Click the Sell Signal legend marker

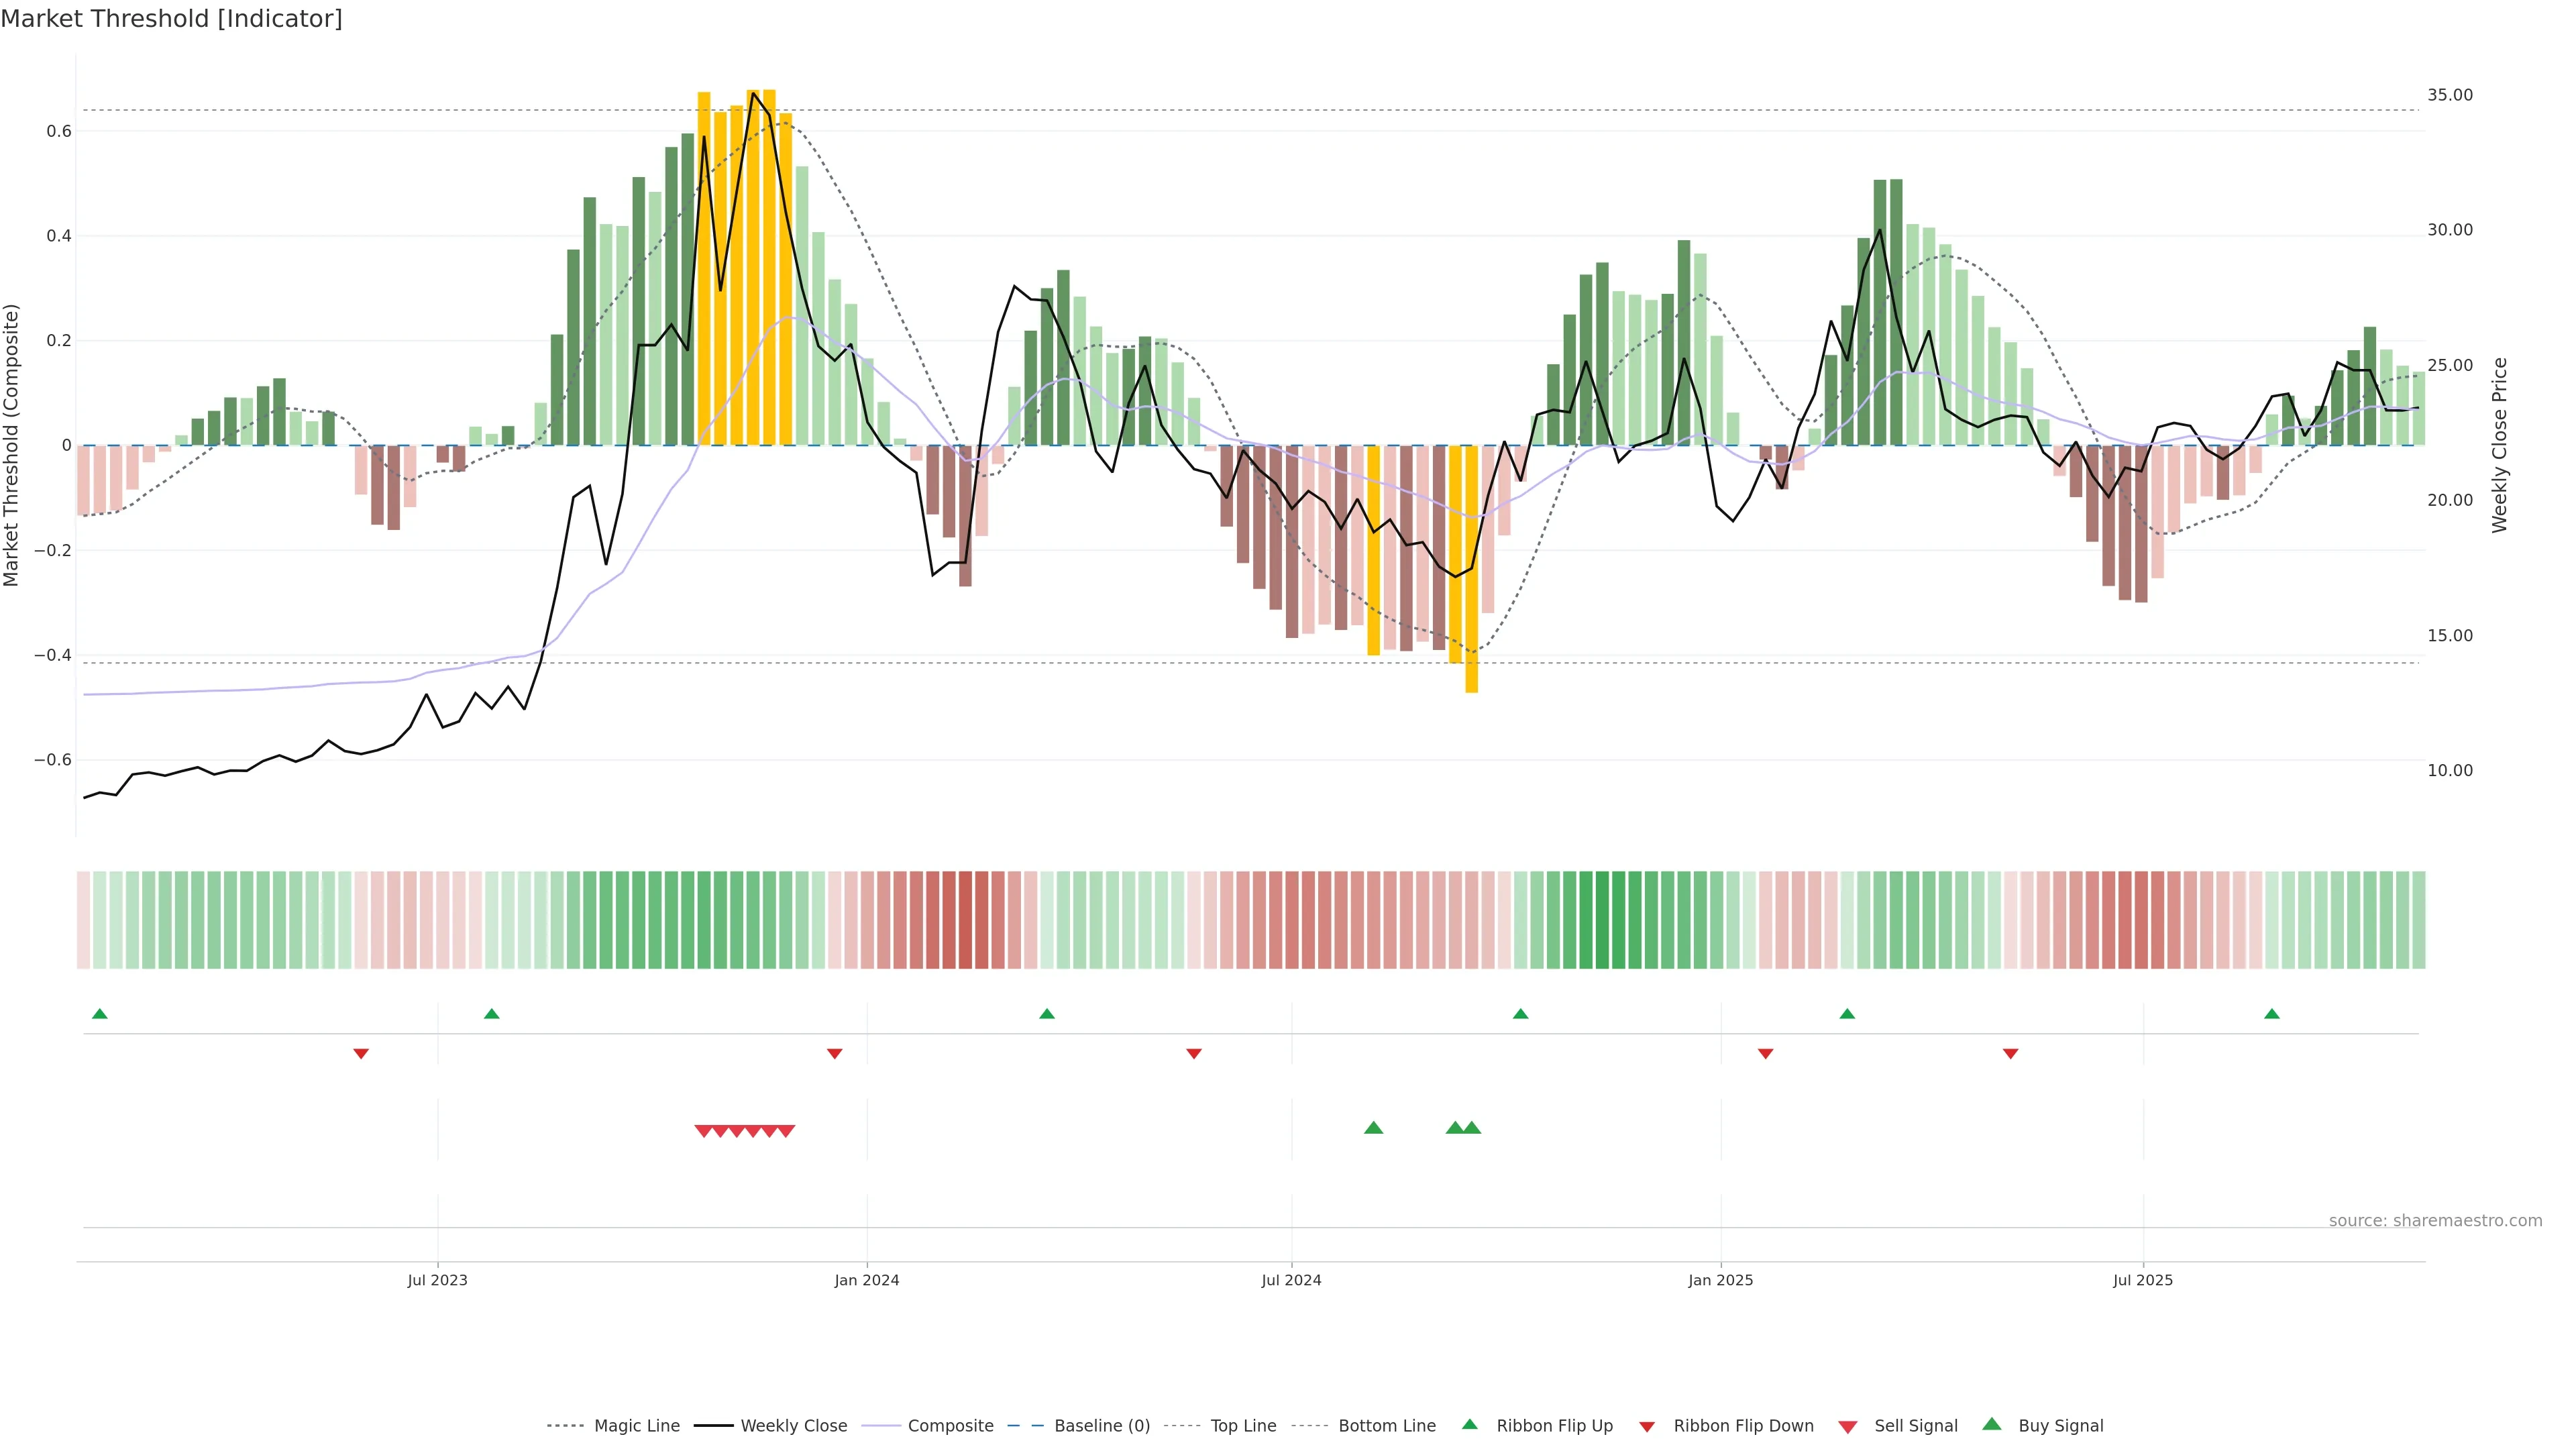[x=1848, y=1427]
